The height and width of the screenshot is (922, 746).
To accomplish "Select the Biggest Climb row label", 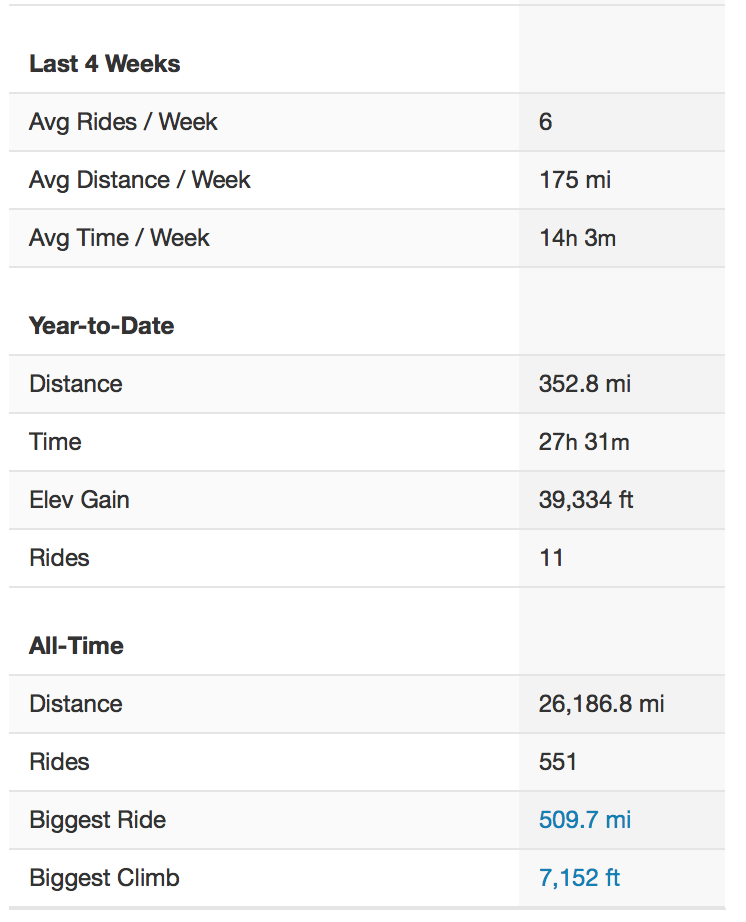I will [105, 878].
